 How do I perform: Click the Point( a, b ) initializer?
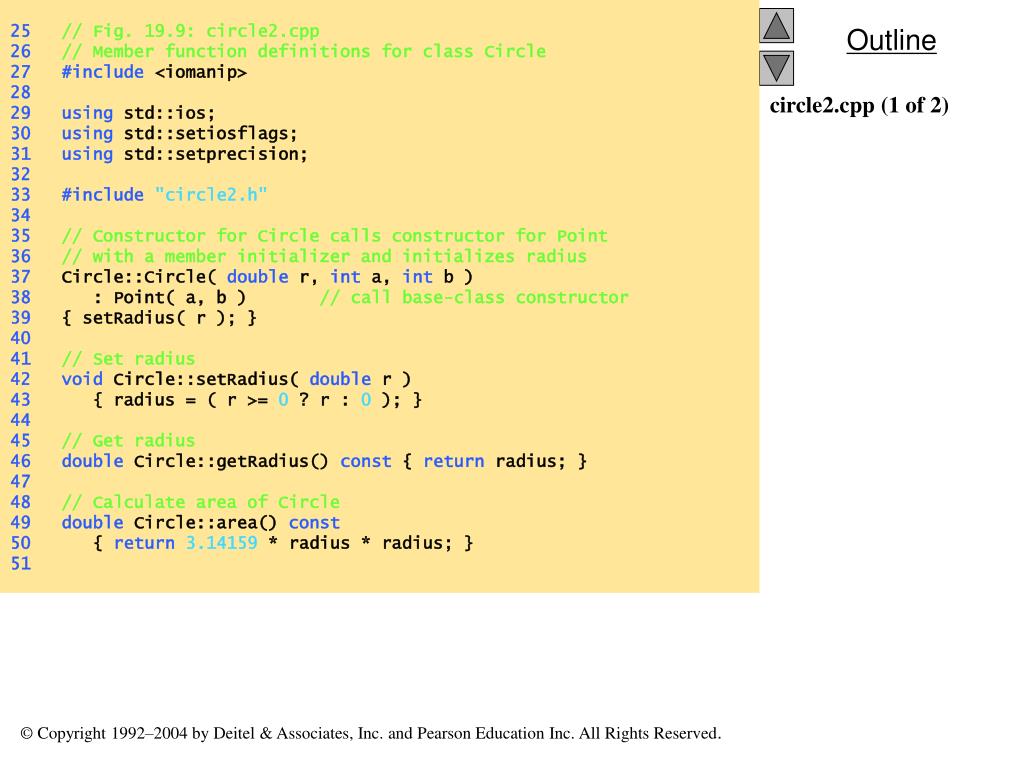point(170,297)
